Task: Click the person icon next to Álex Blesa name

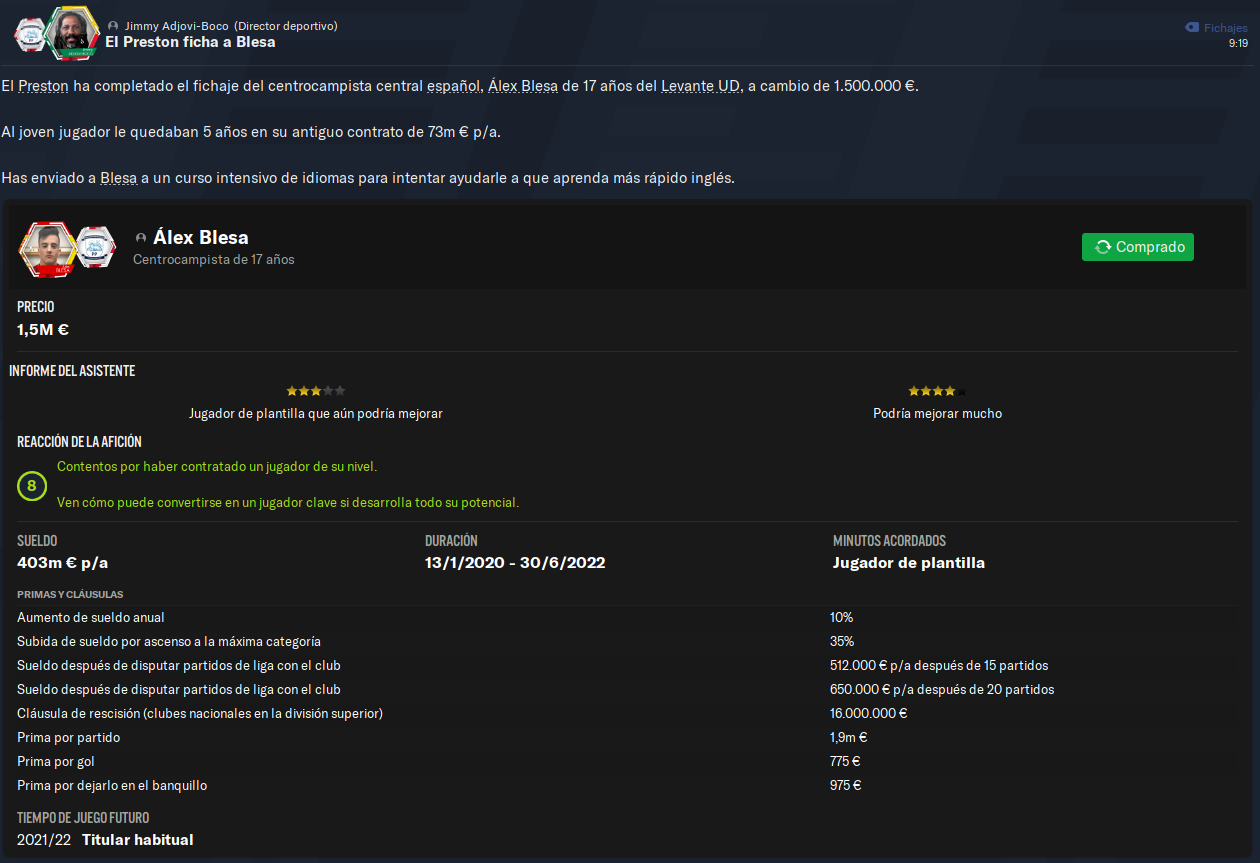Action: coord(141,238)
